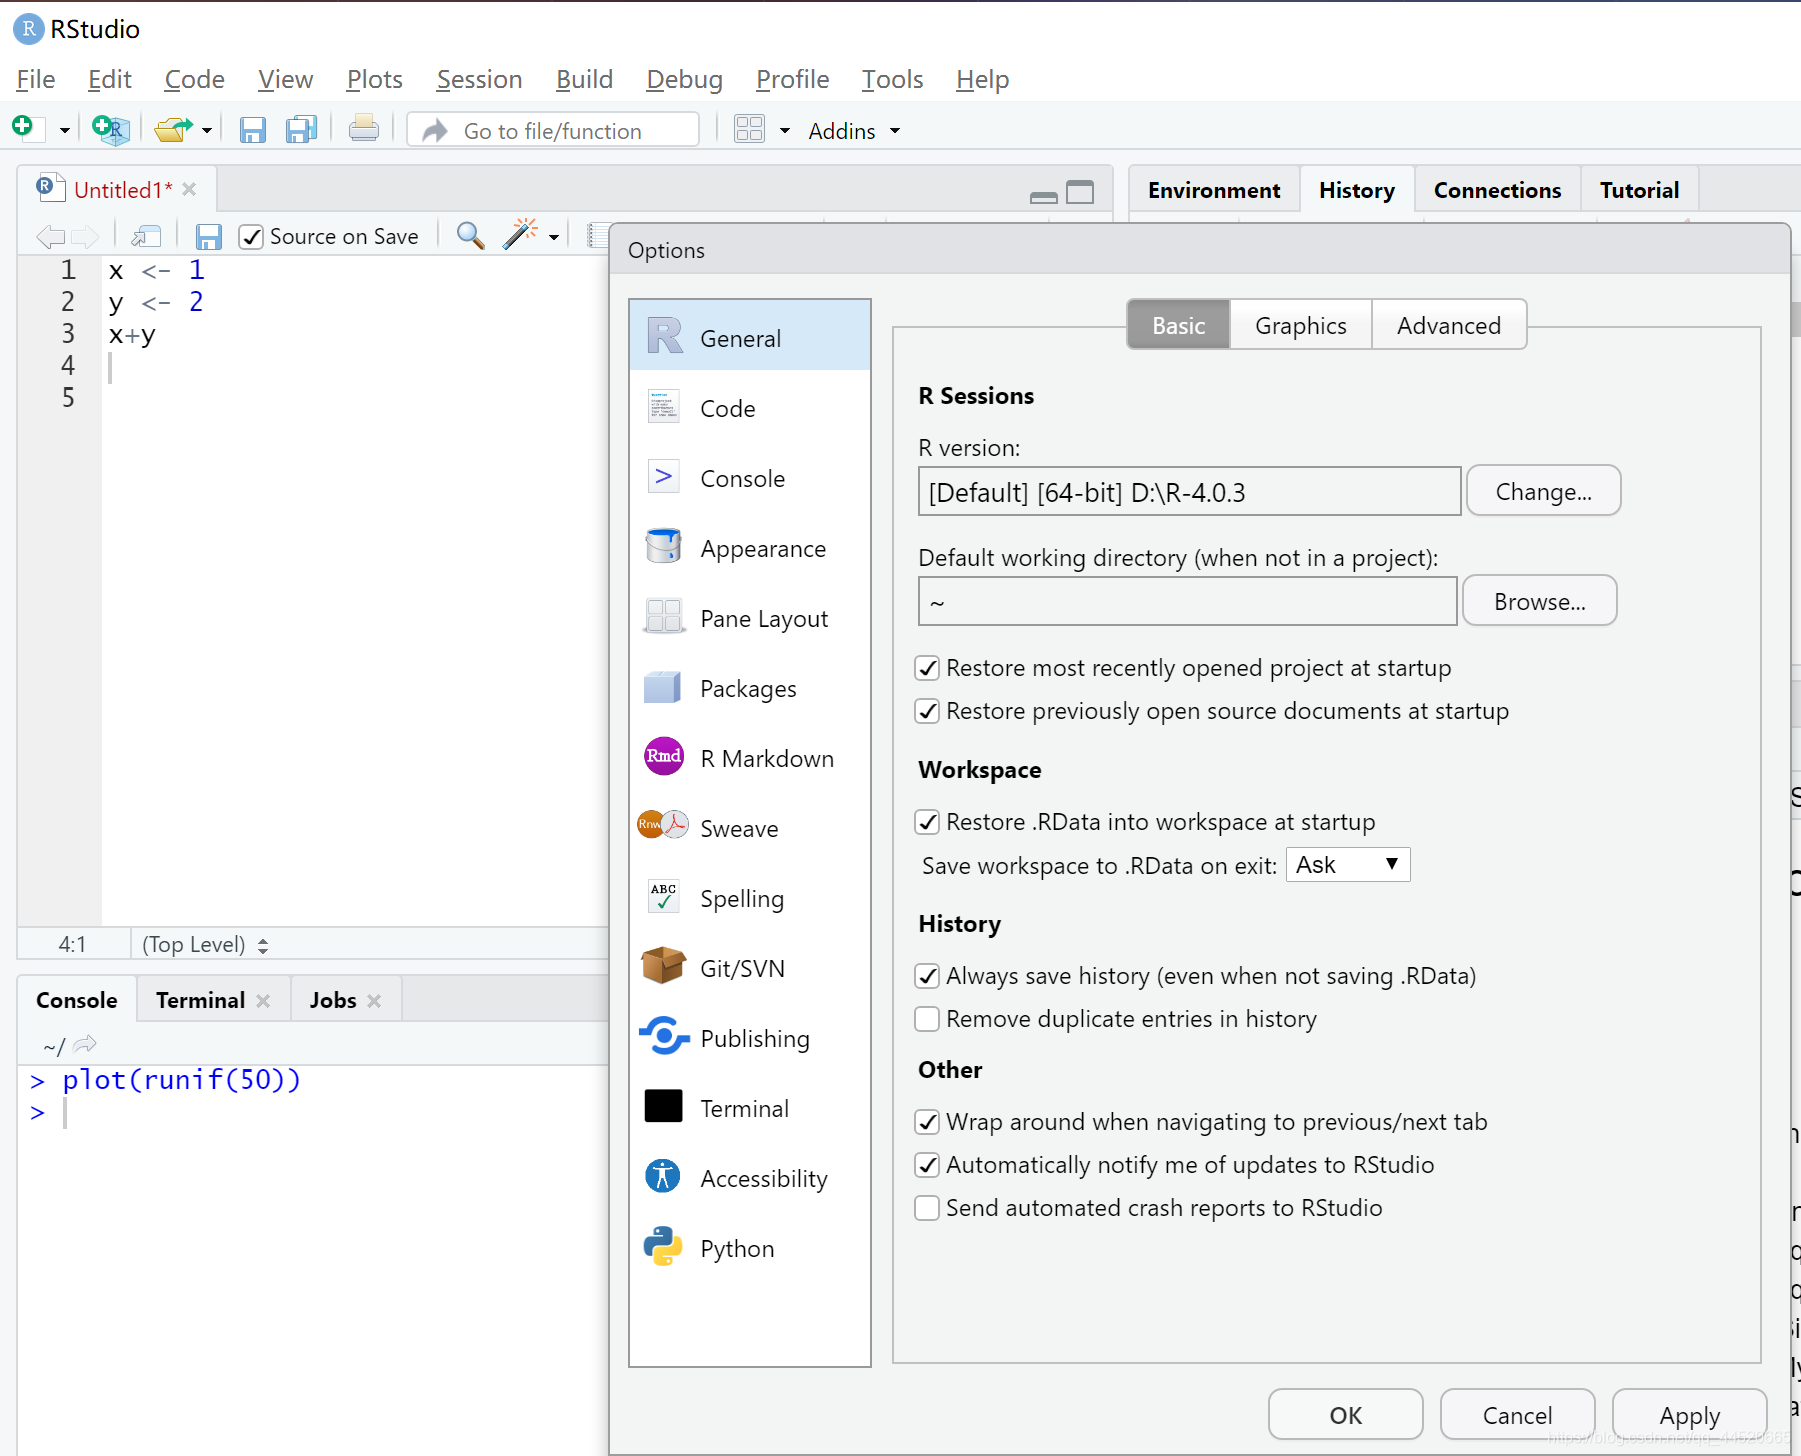Click the Code Tools magic wand icon
1801x1456 pixels.
pyautogui.click(x=519, y=235)
